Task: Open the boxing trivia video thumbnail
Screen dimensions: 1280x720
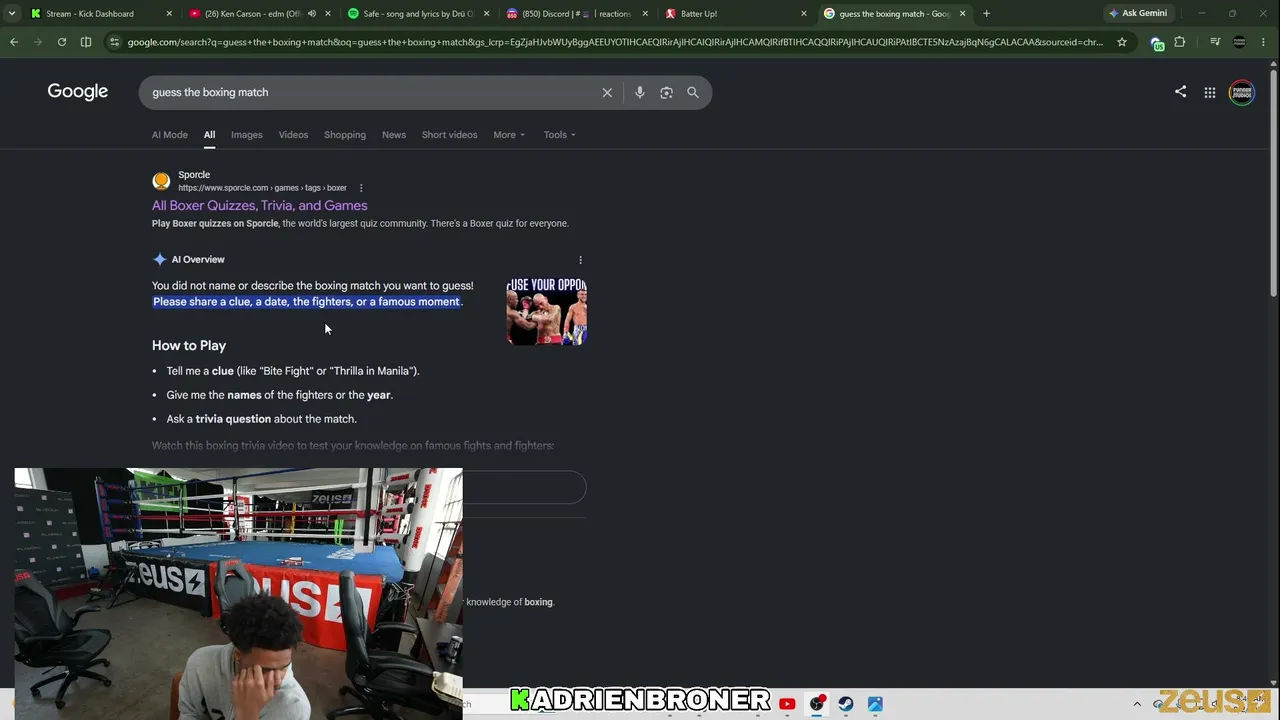Action: click(x=546, y=311)
